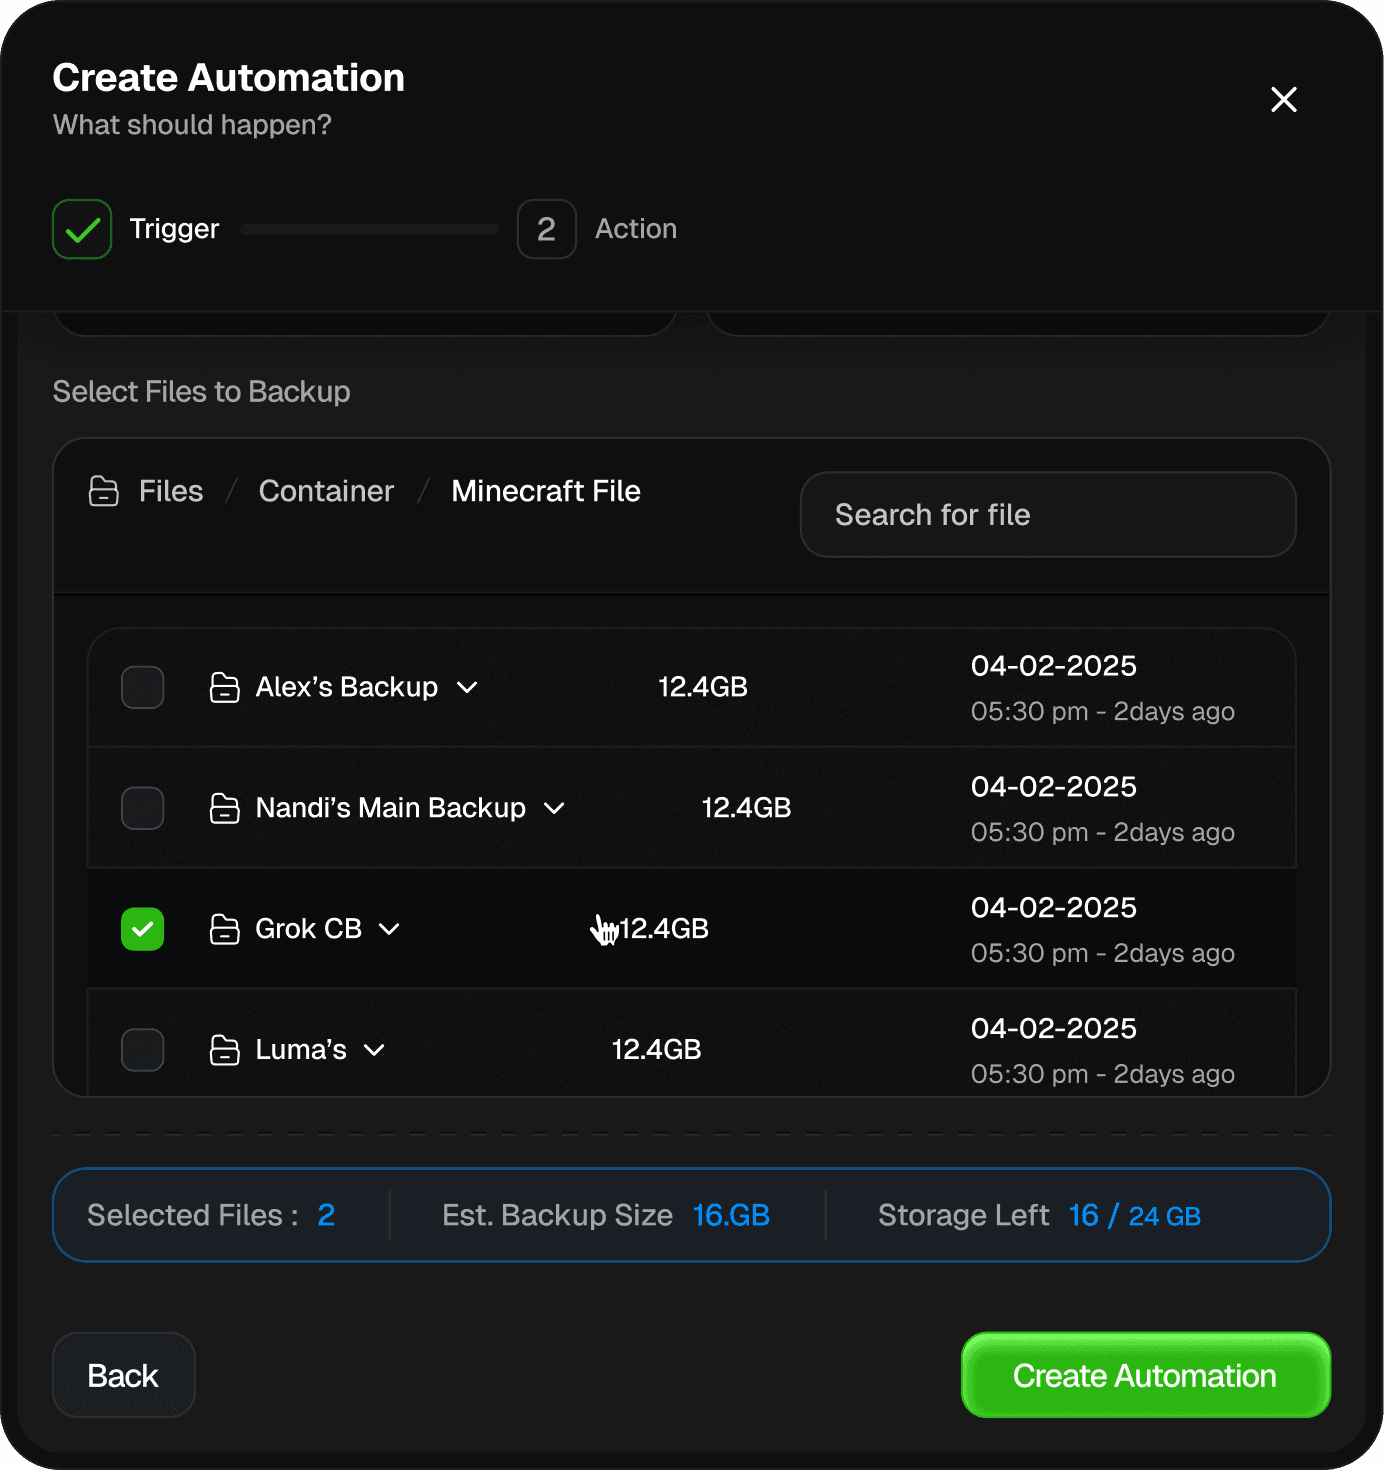
Task: Go to the Container breadcrumb
Action: point(326,491)
